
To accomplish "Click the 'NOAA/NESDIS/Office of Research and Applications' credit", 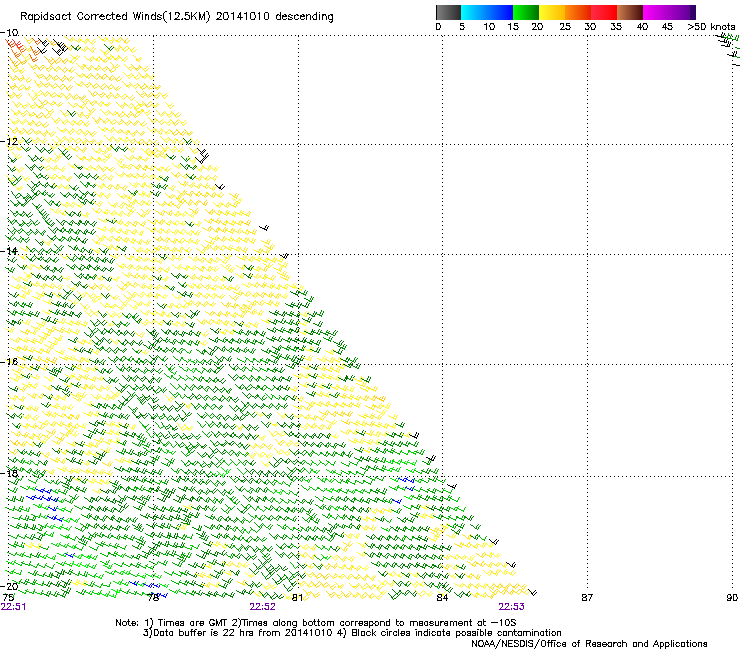I will (589, 644).
